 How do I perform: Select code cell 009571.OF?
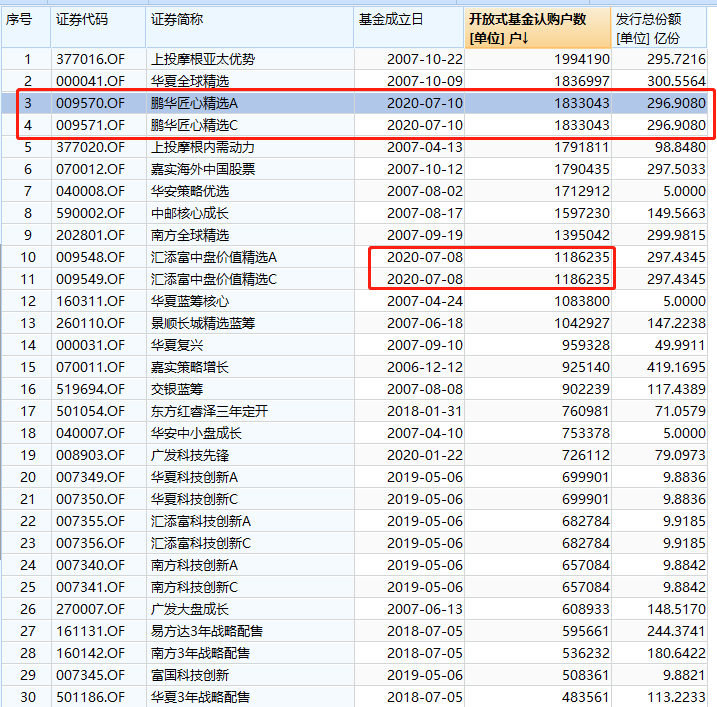(x=91, y=125)
